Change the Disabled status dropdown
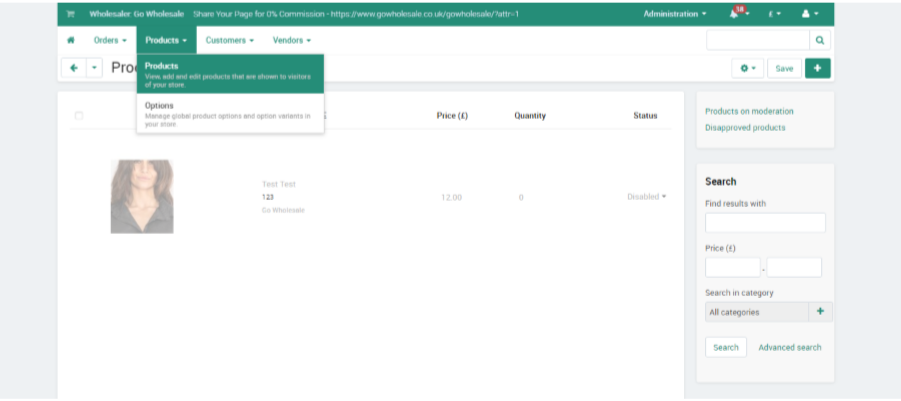 (646, 196)
